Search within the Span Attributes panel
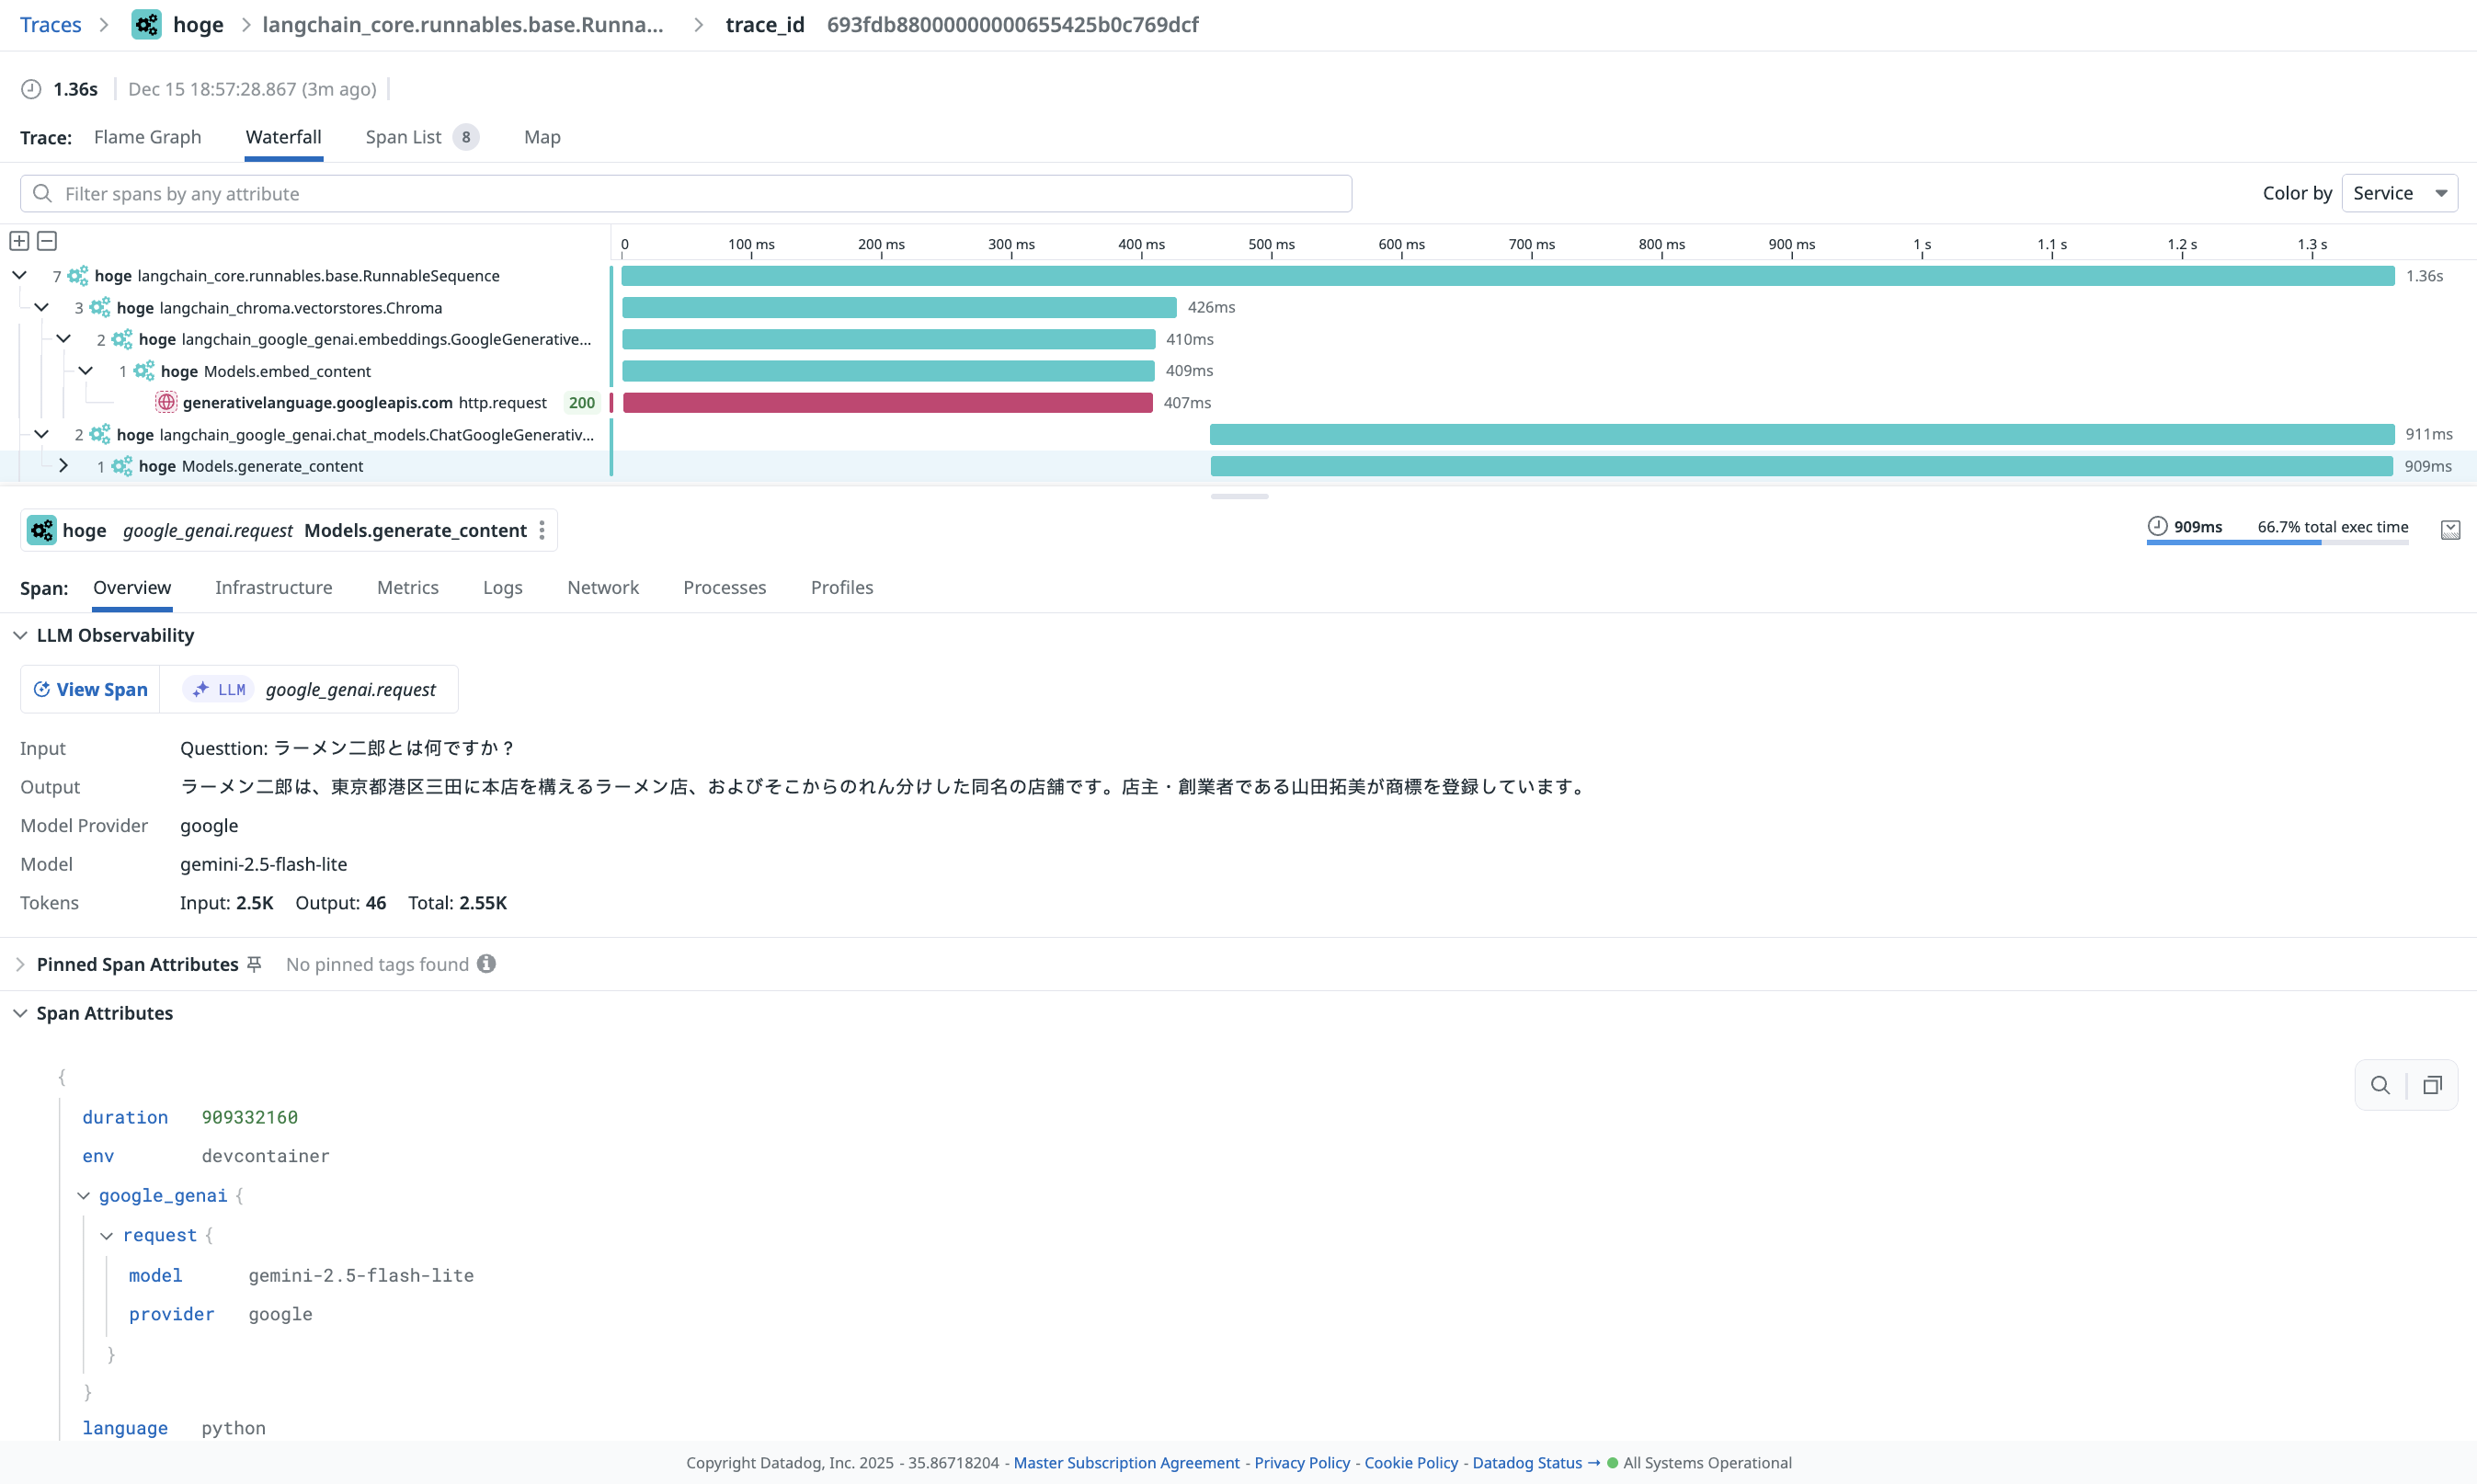This screenshot has width=2477, height=1484. pyautogui.click(x=2379, y=1085)
